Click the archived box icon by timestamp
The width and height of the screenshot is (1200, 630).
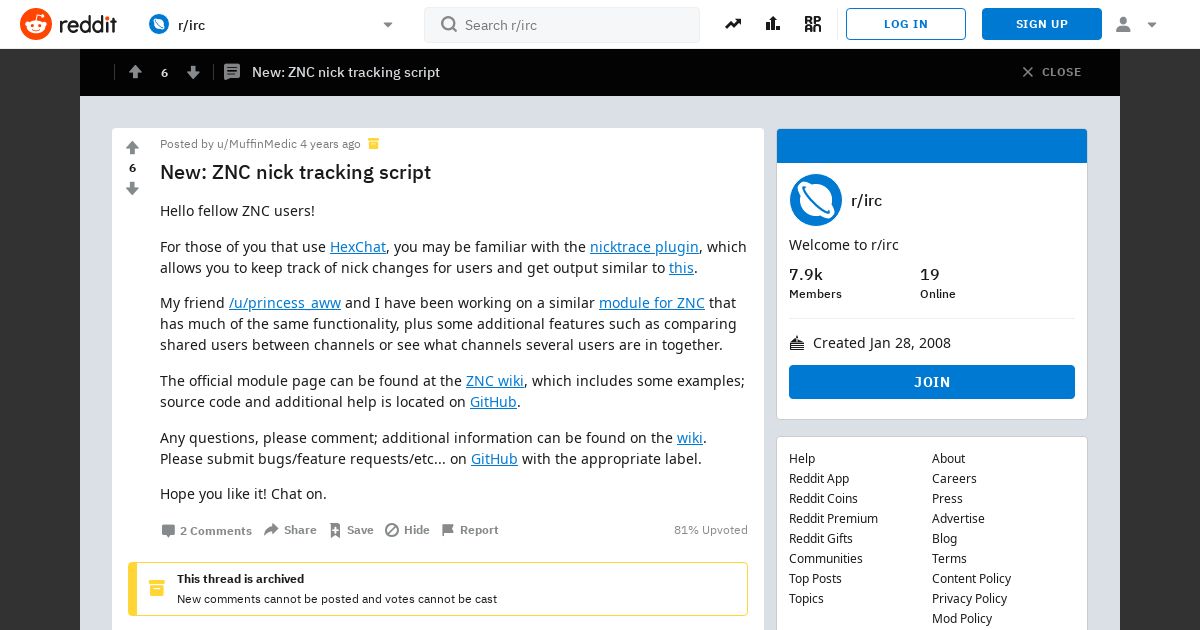tap(373, 144)
